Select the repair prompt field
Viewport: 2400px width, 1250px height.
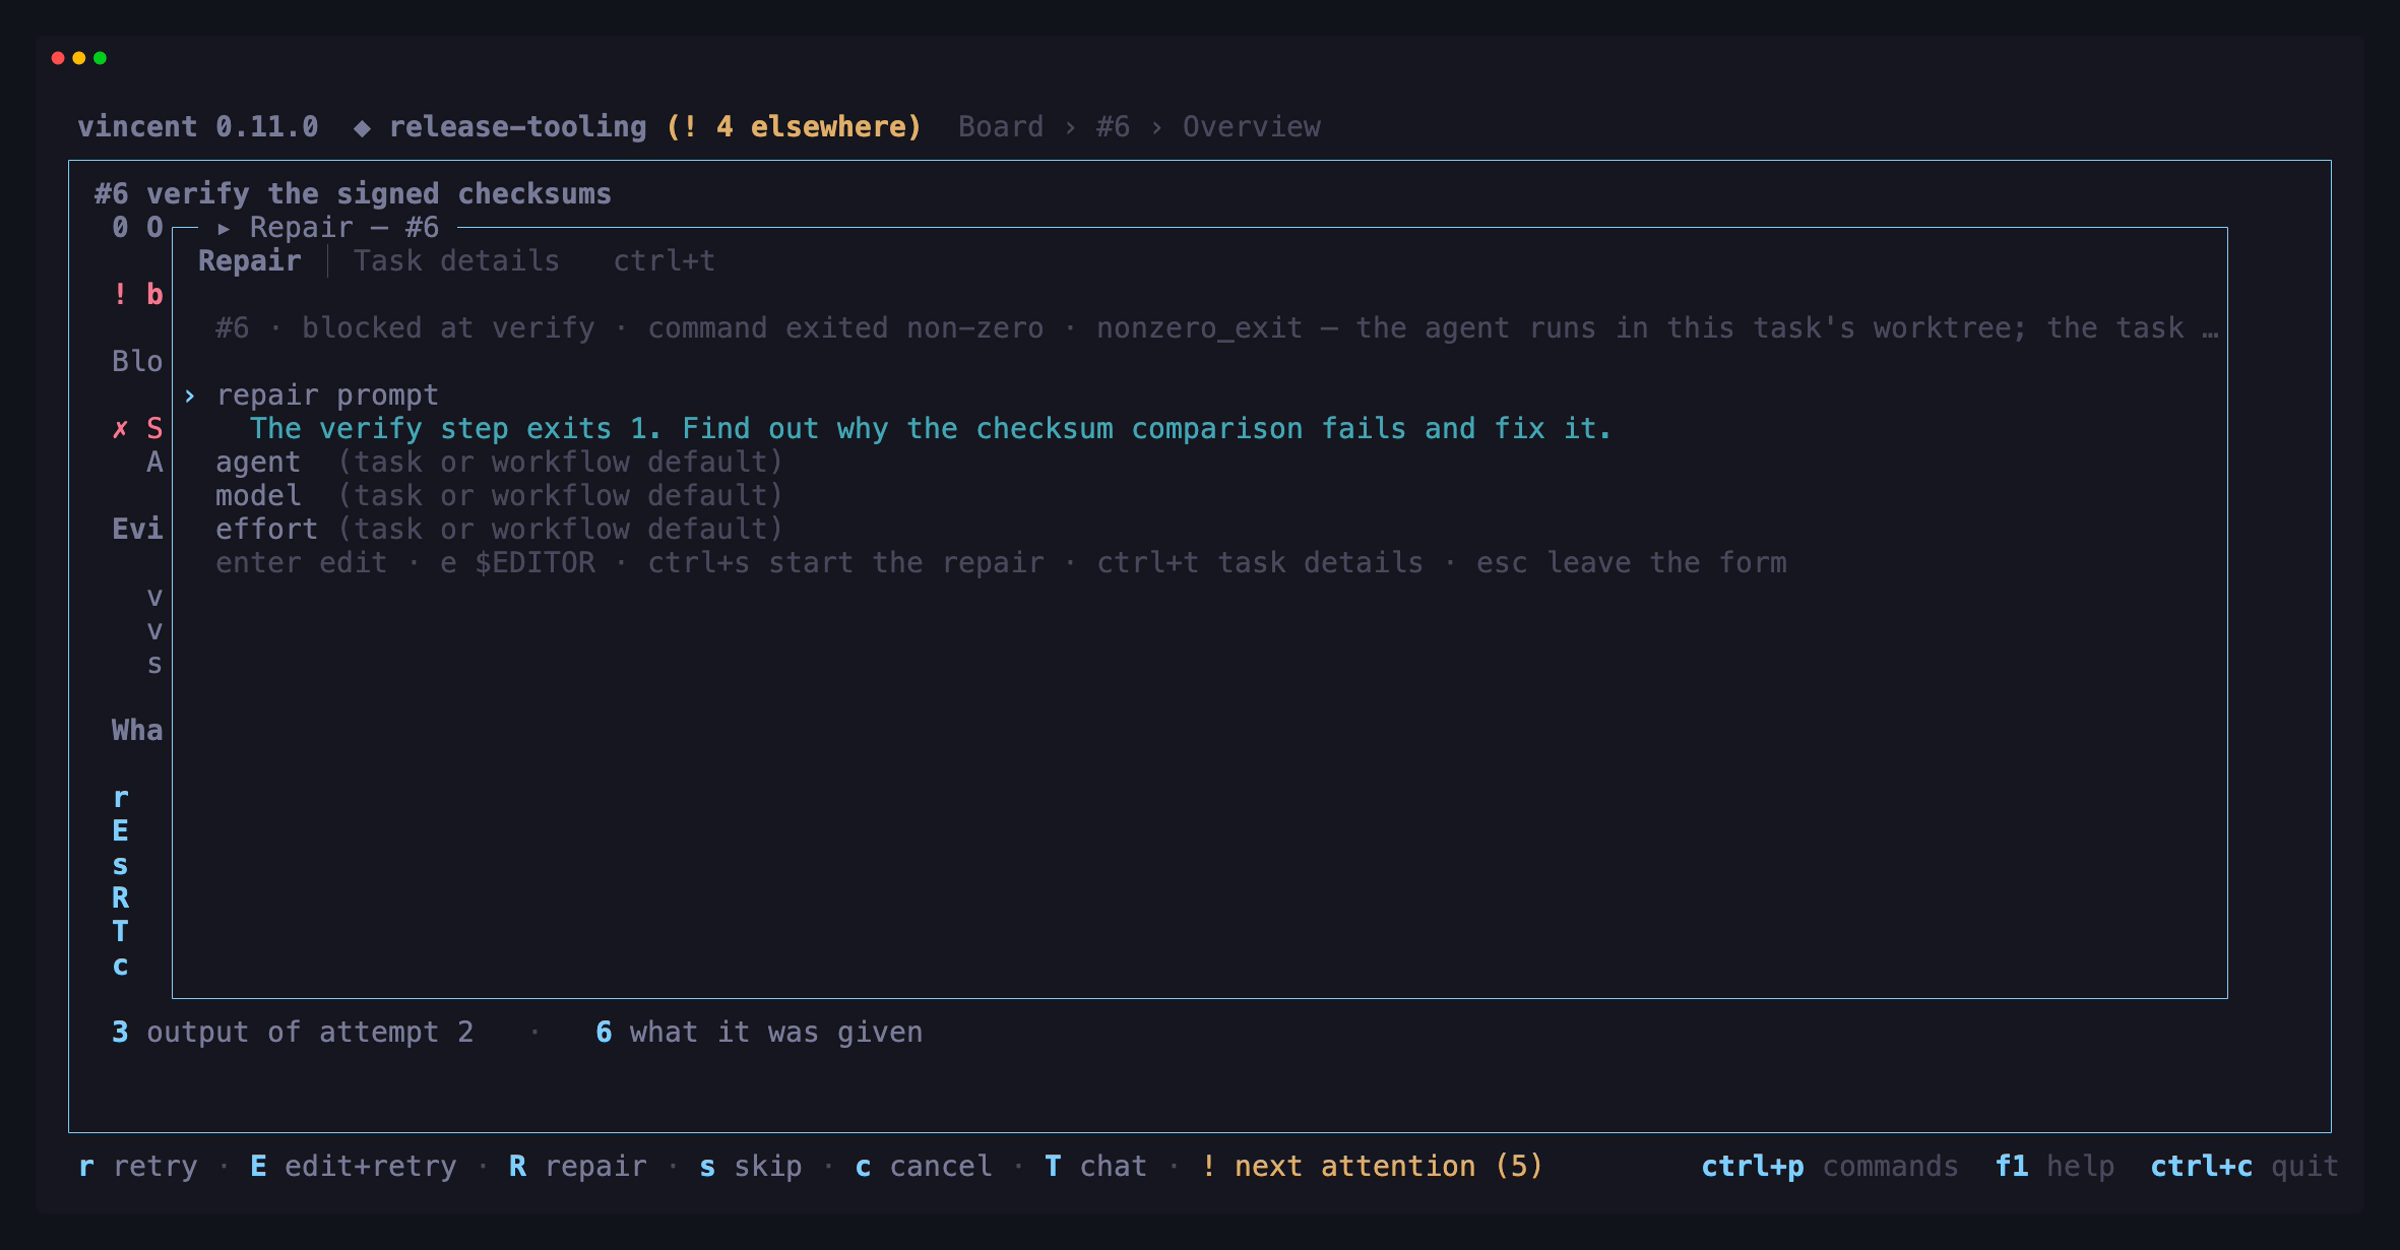[x=327, y=395]
